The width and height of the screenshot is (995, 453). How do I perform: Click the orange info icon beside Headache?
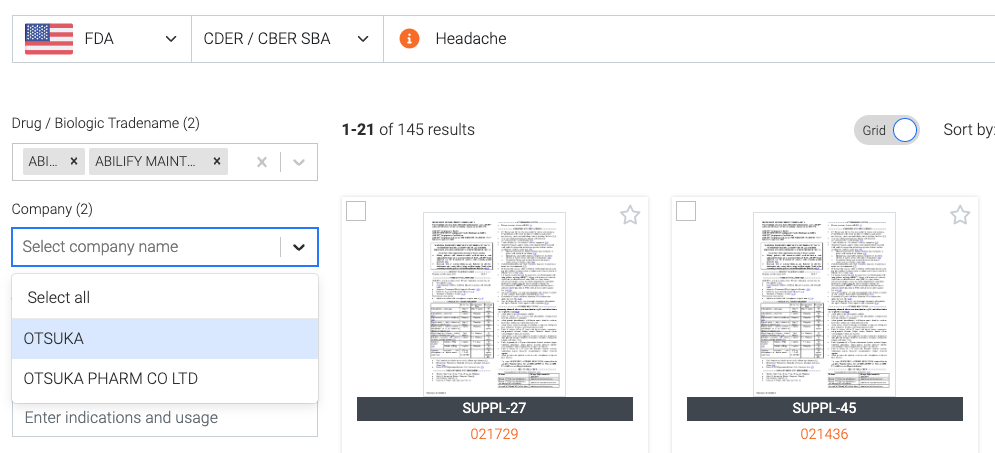click(x=409, y=39)
